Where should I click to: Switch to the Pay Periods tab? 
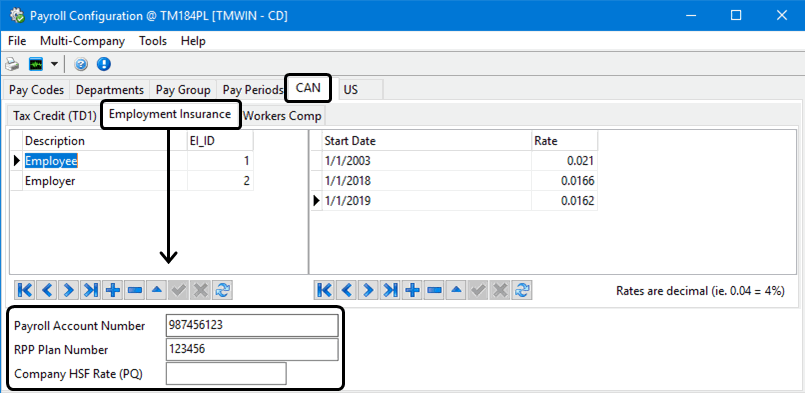click(x=252, y=89)
